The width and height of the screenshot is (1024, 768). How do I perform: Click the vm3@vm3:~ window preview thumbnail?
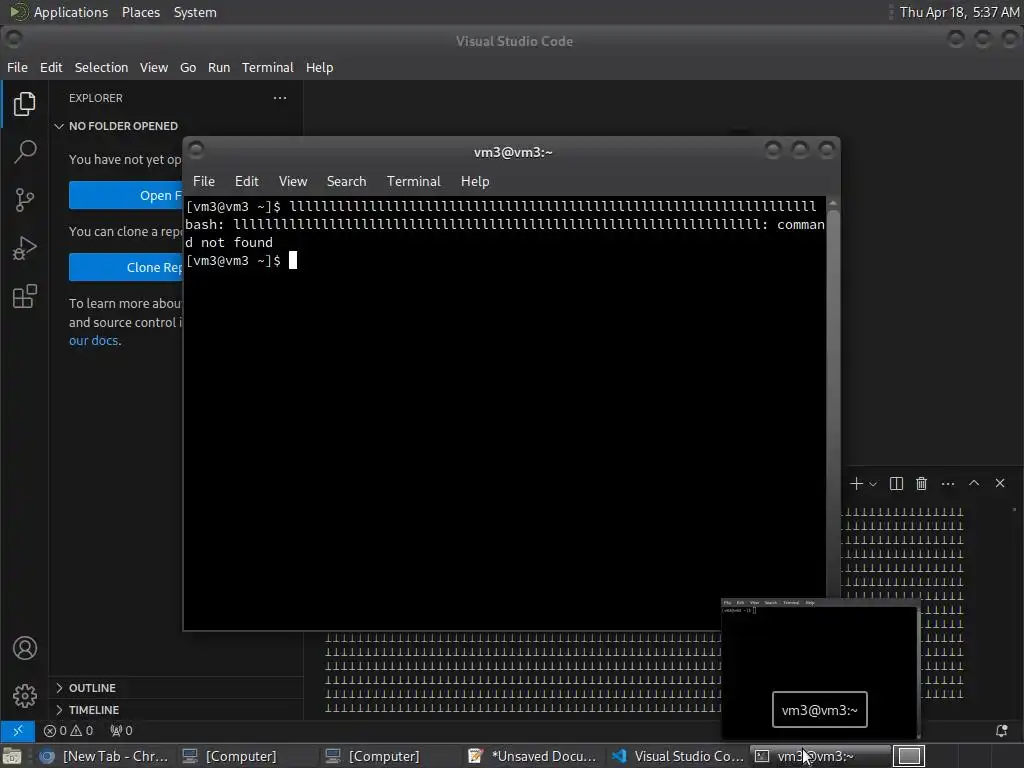[820, 667]
